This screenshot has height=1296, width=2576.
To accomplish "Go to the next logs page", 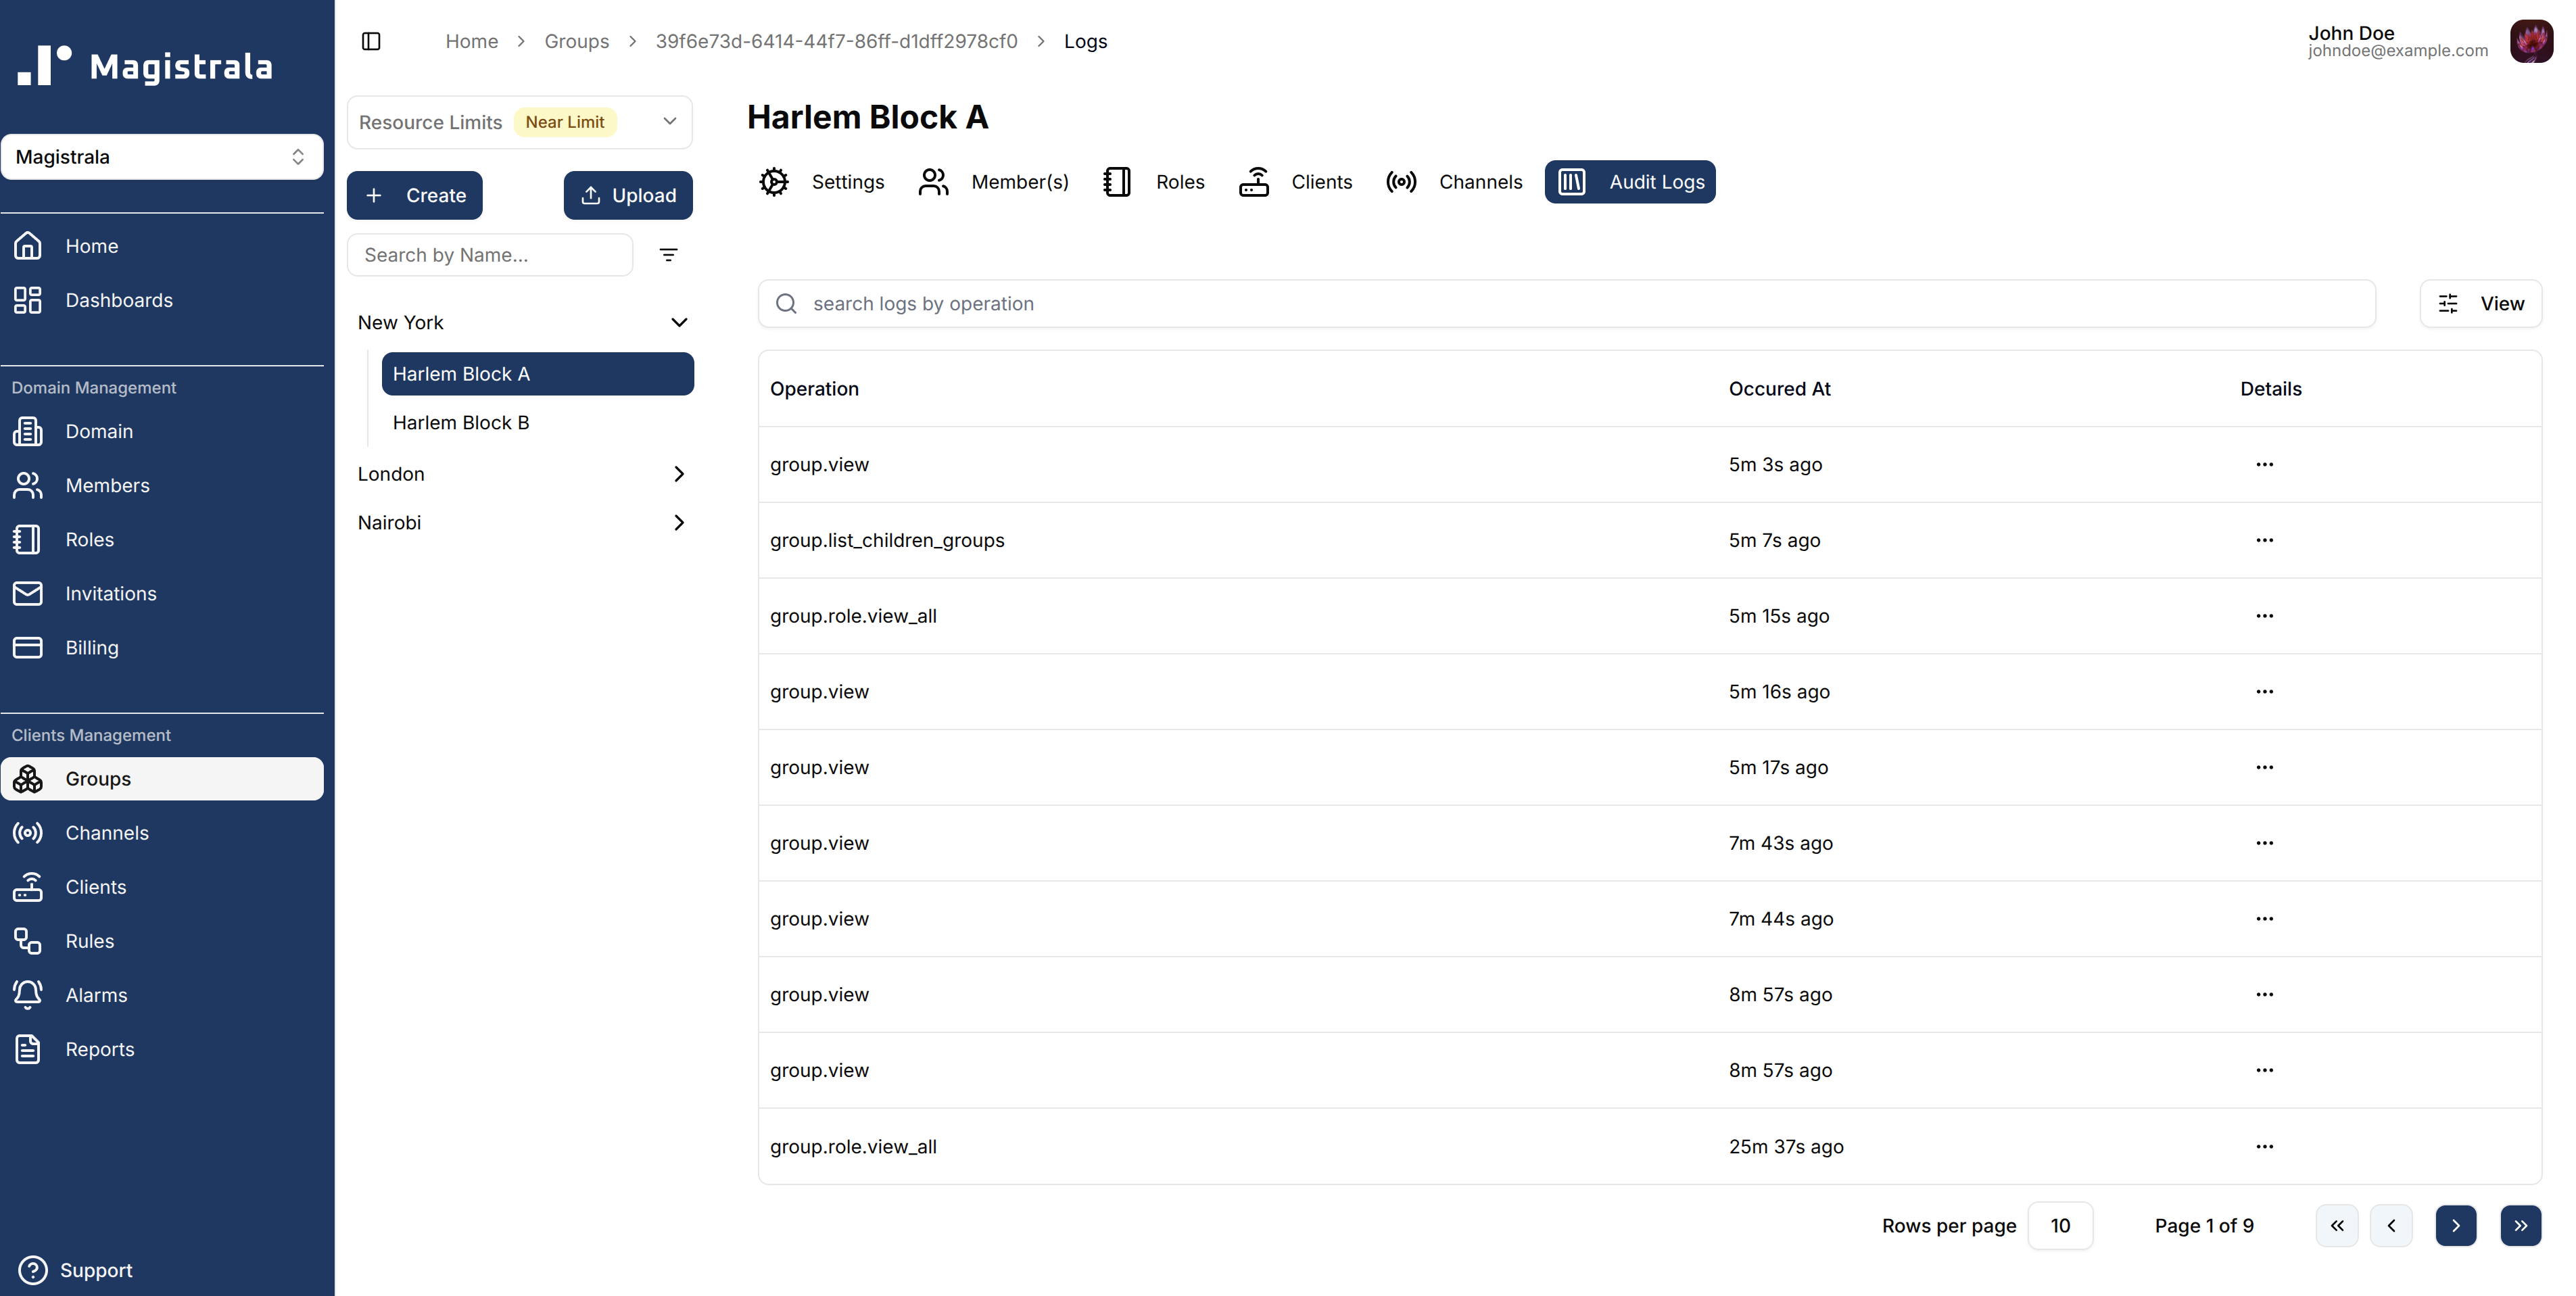I will click(2455, 1225).
